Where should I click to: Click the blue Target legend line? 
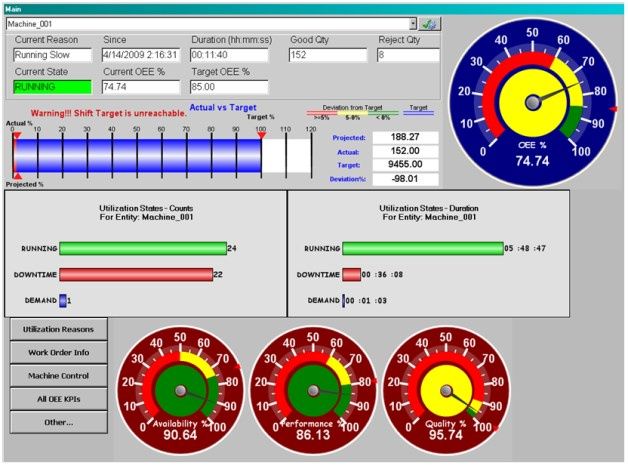(418, 113)
